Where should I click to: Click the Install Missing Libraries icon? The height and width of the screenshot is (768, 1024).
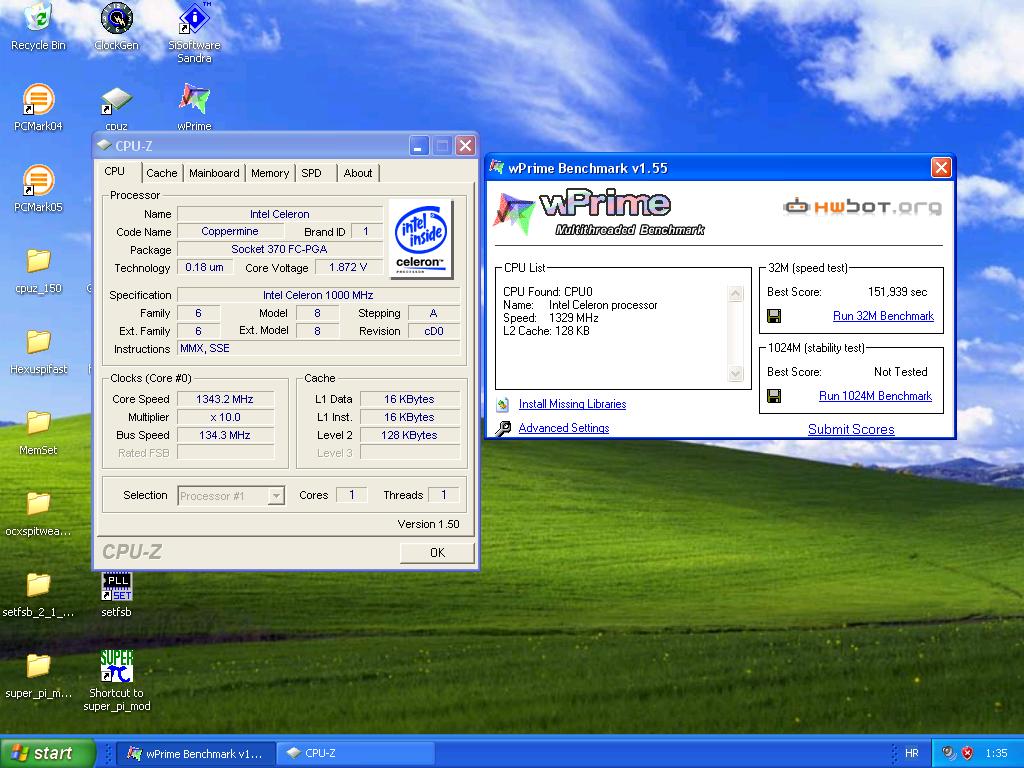point(502,405)
